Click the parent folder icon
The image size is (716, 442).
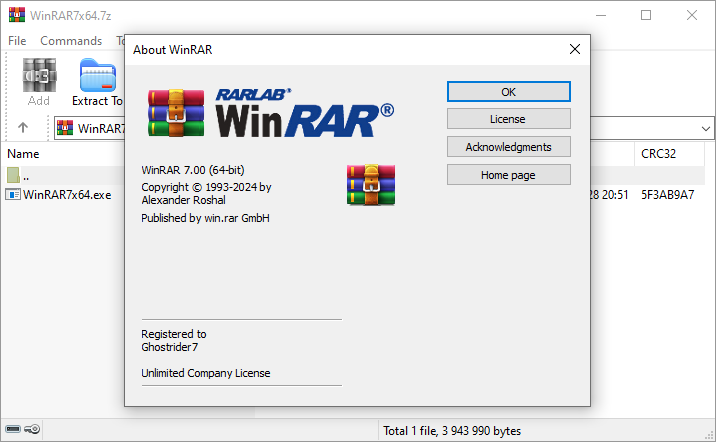click(x=13, y=175)
